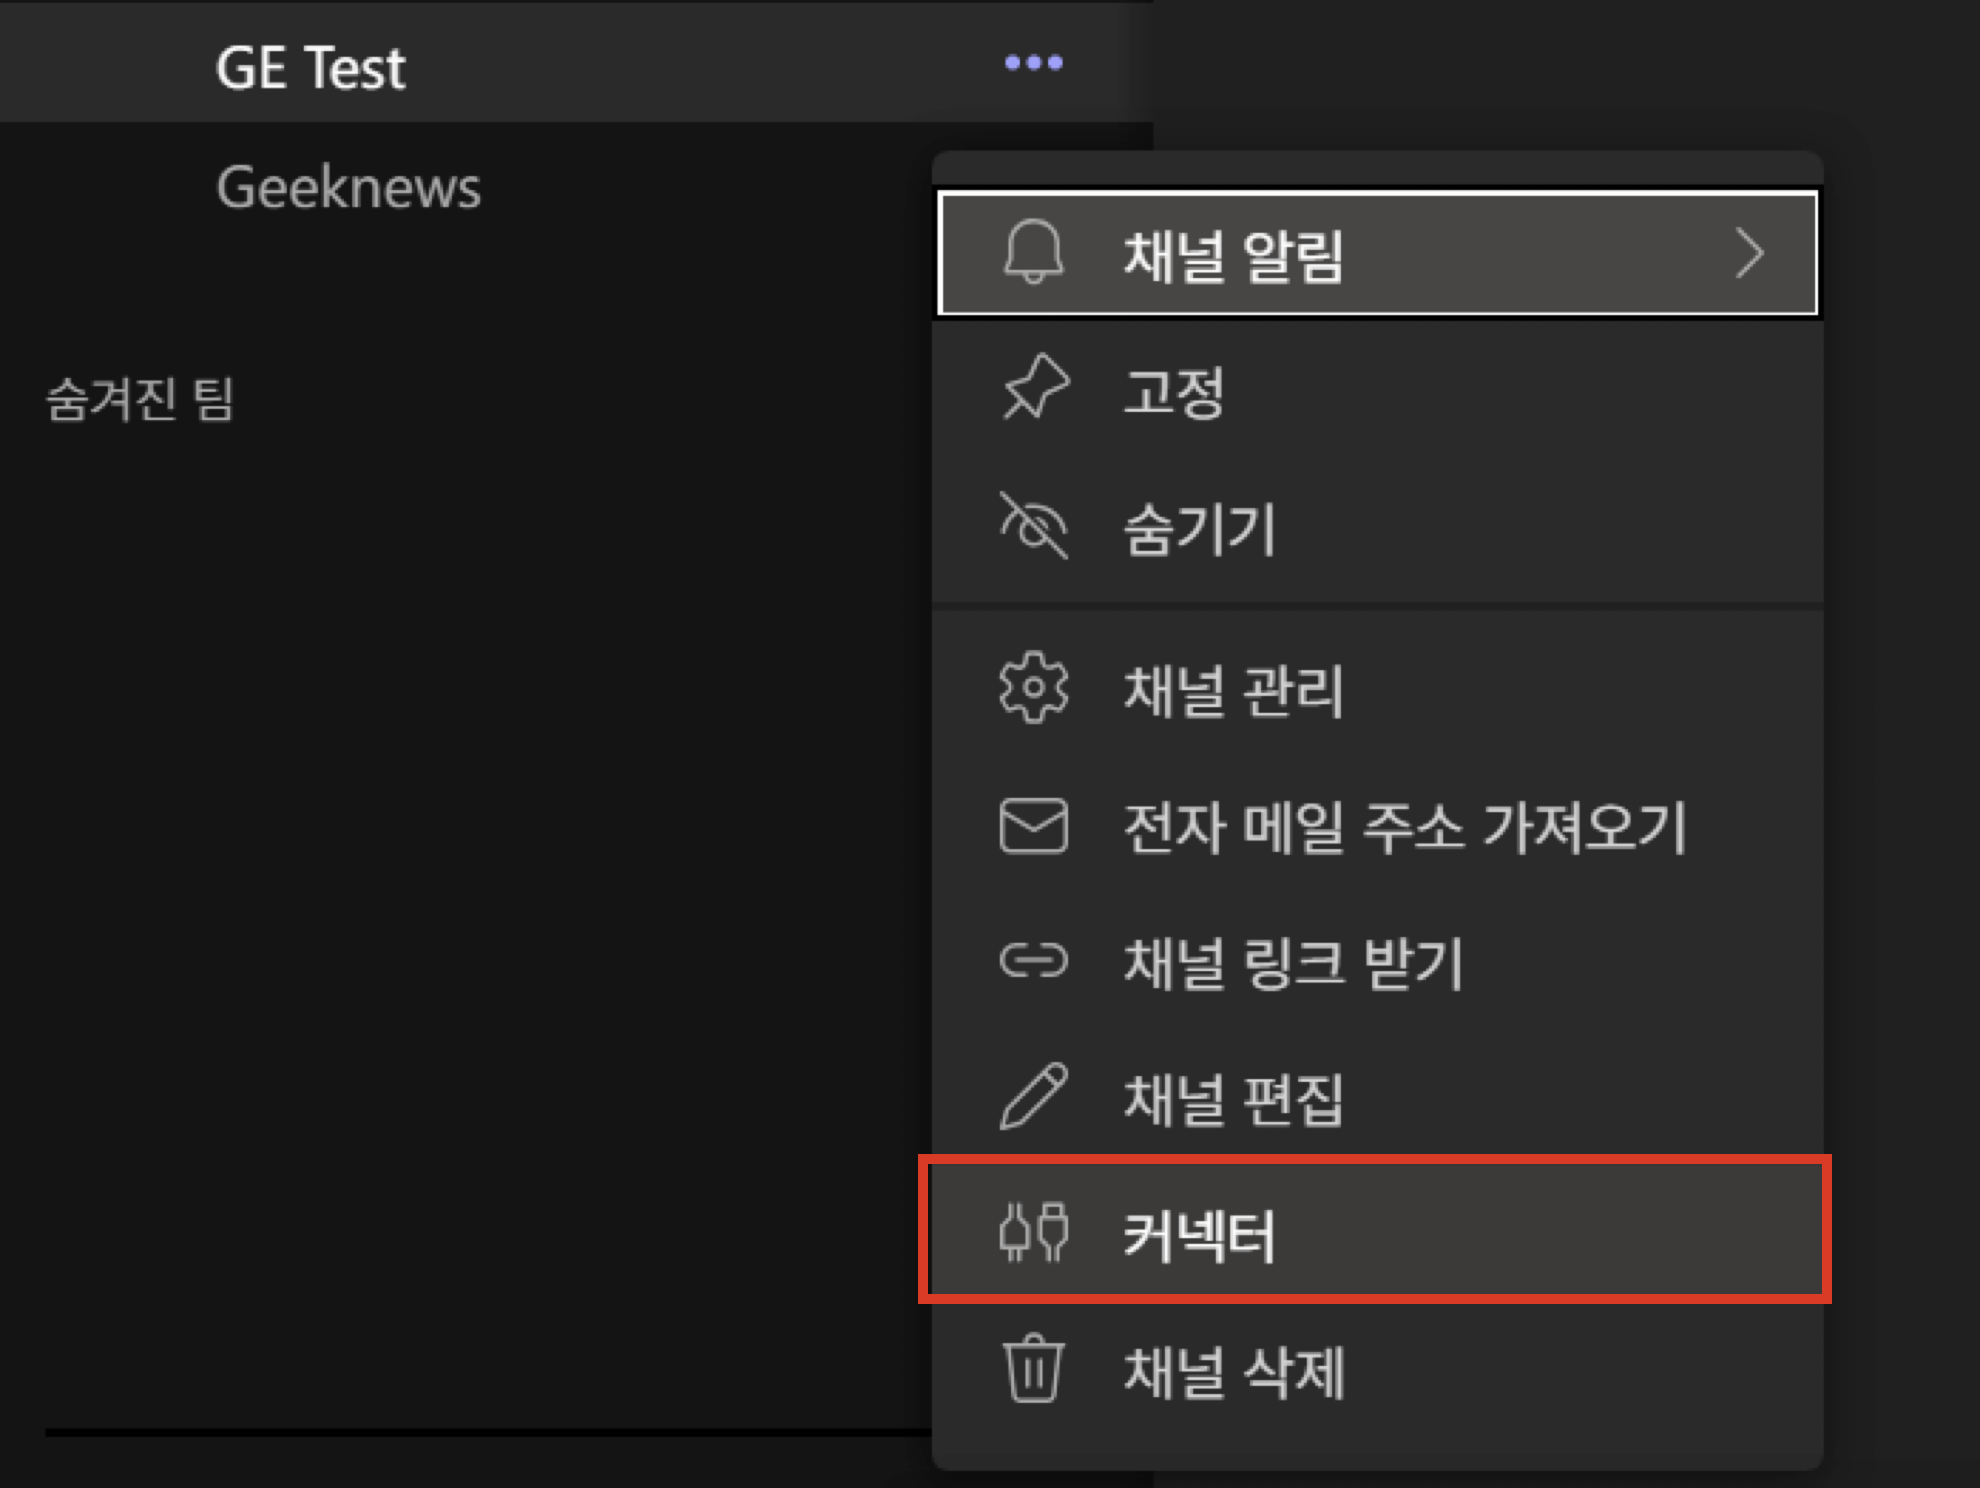Click the pencil edit channel icon

(x=1033, y=1097)
